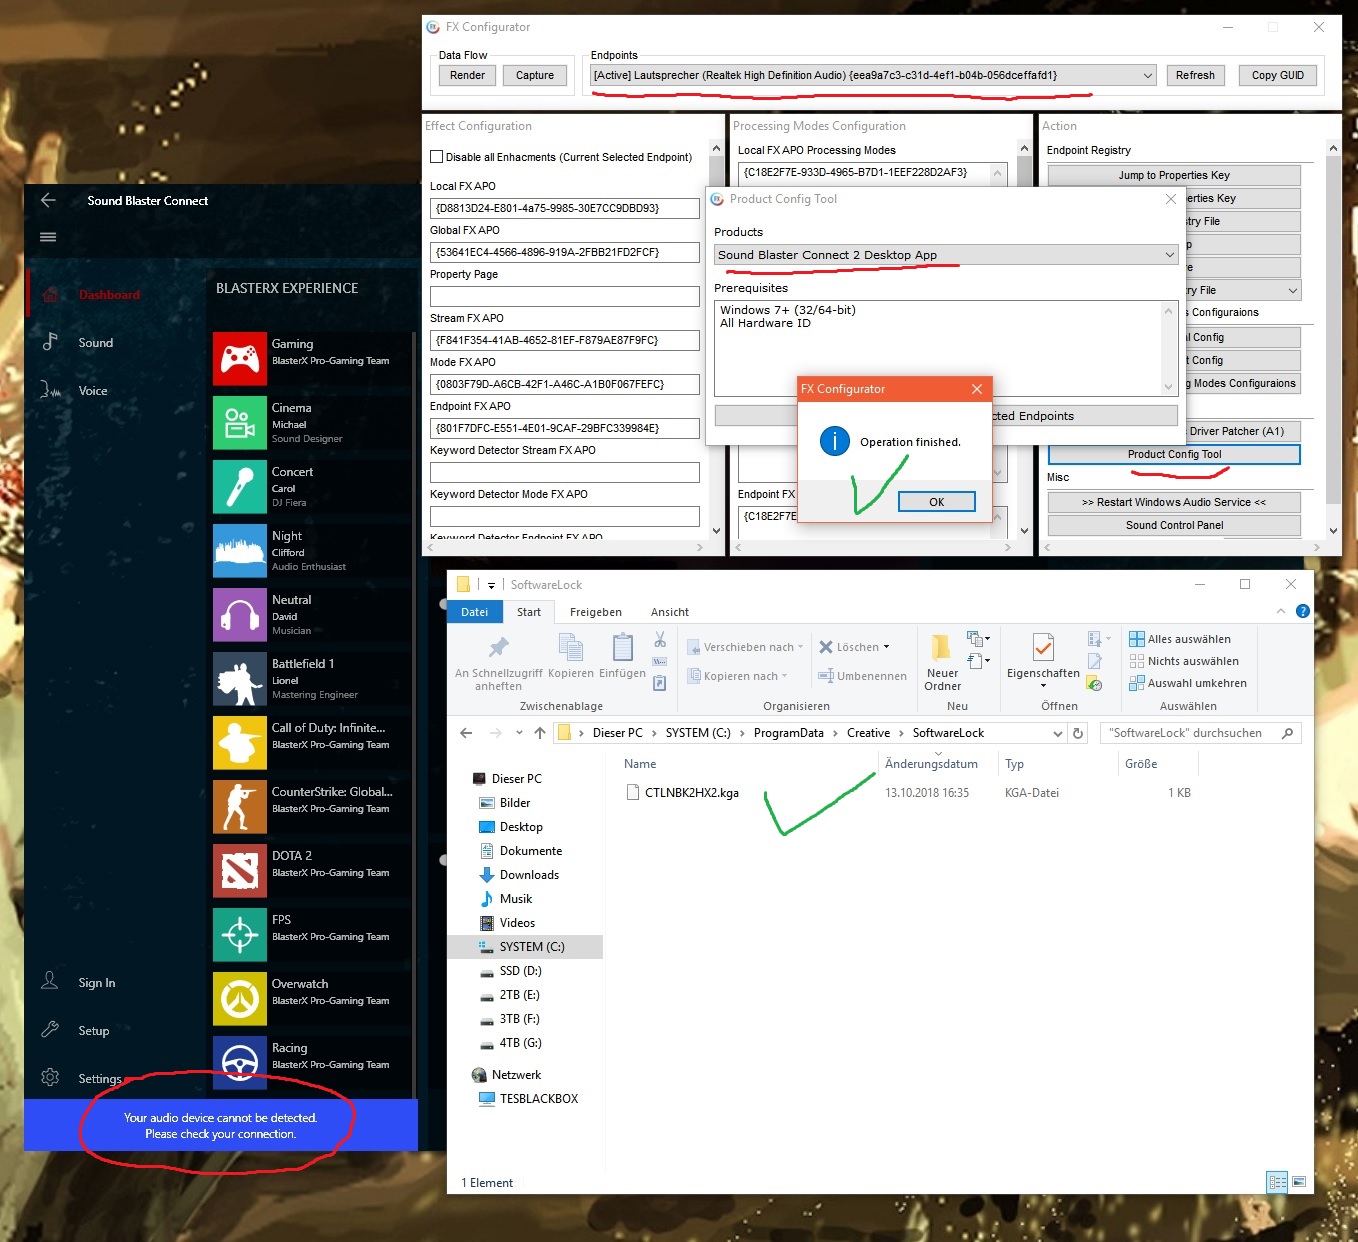
Task: Select SYSTEM (C:) in navigation tree
Action: point(532,947)
